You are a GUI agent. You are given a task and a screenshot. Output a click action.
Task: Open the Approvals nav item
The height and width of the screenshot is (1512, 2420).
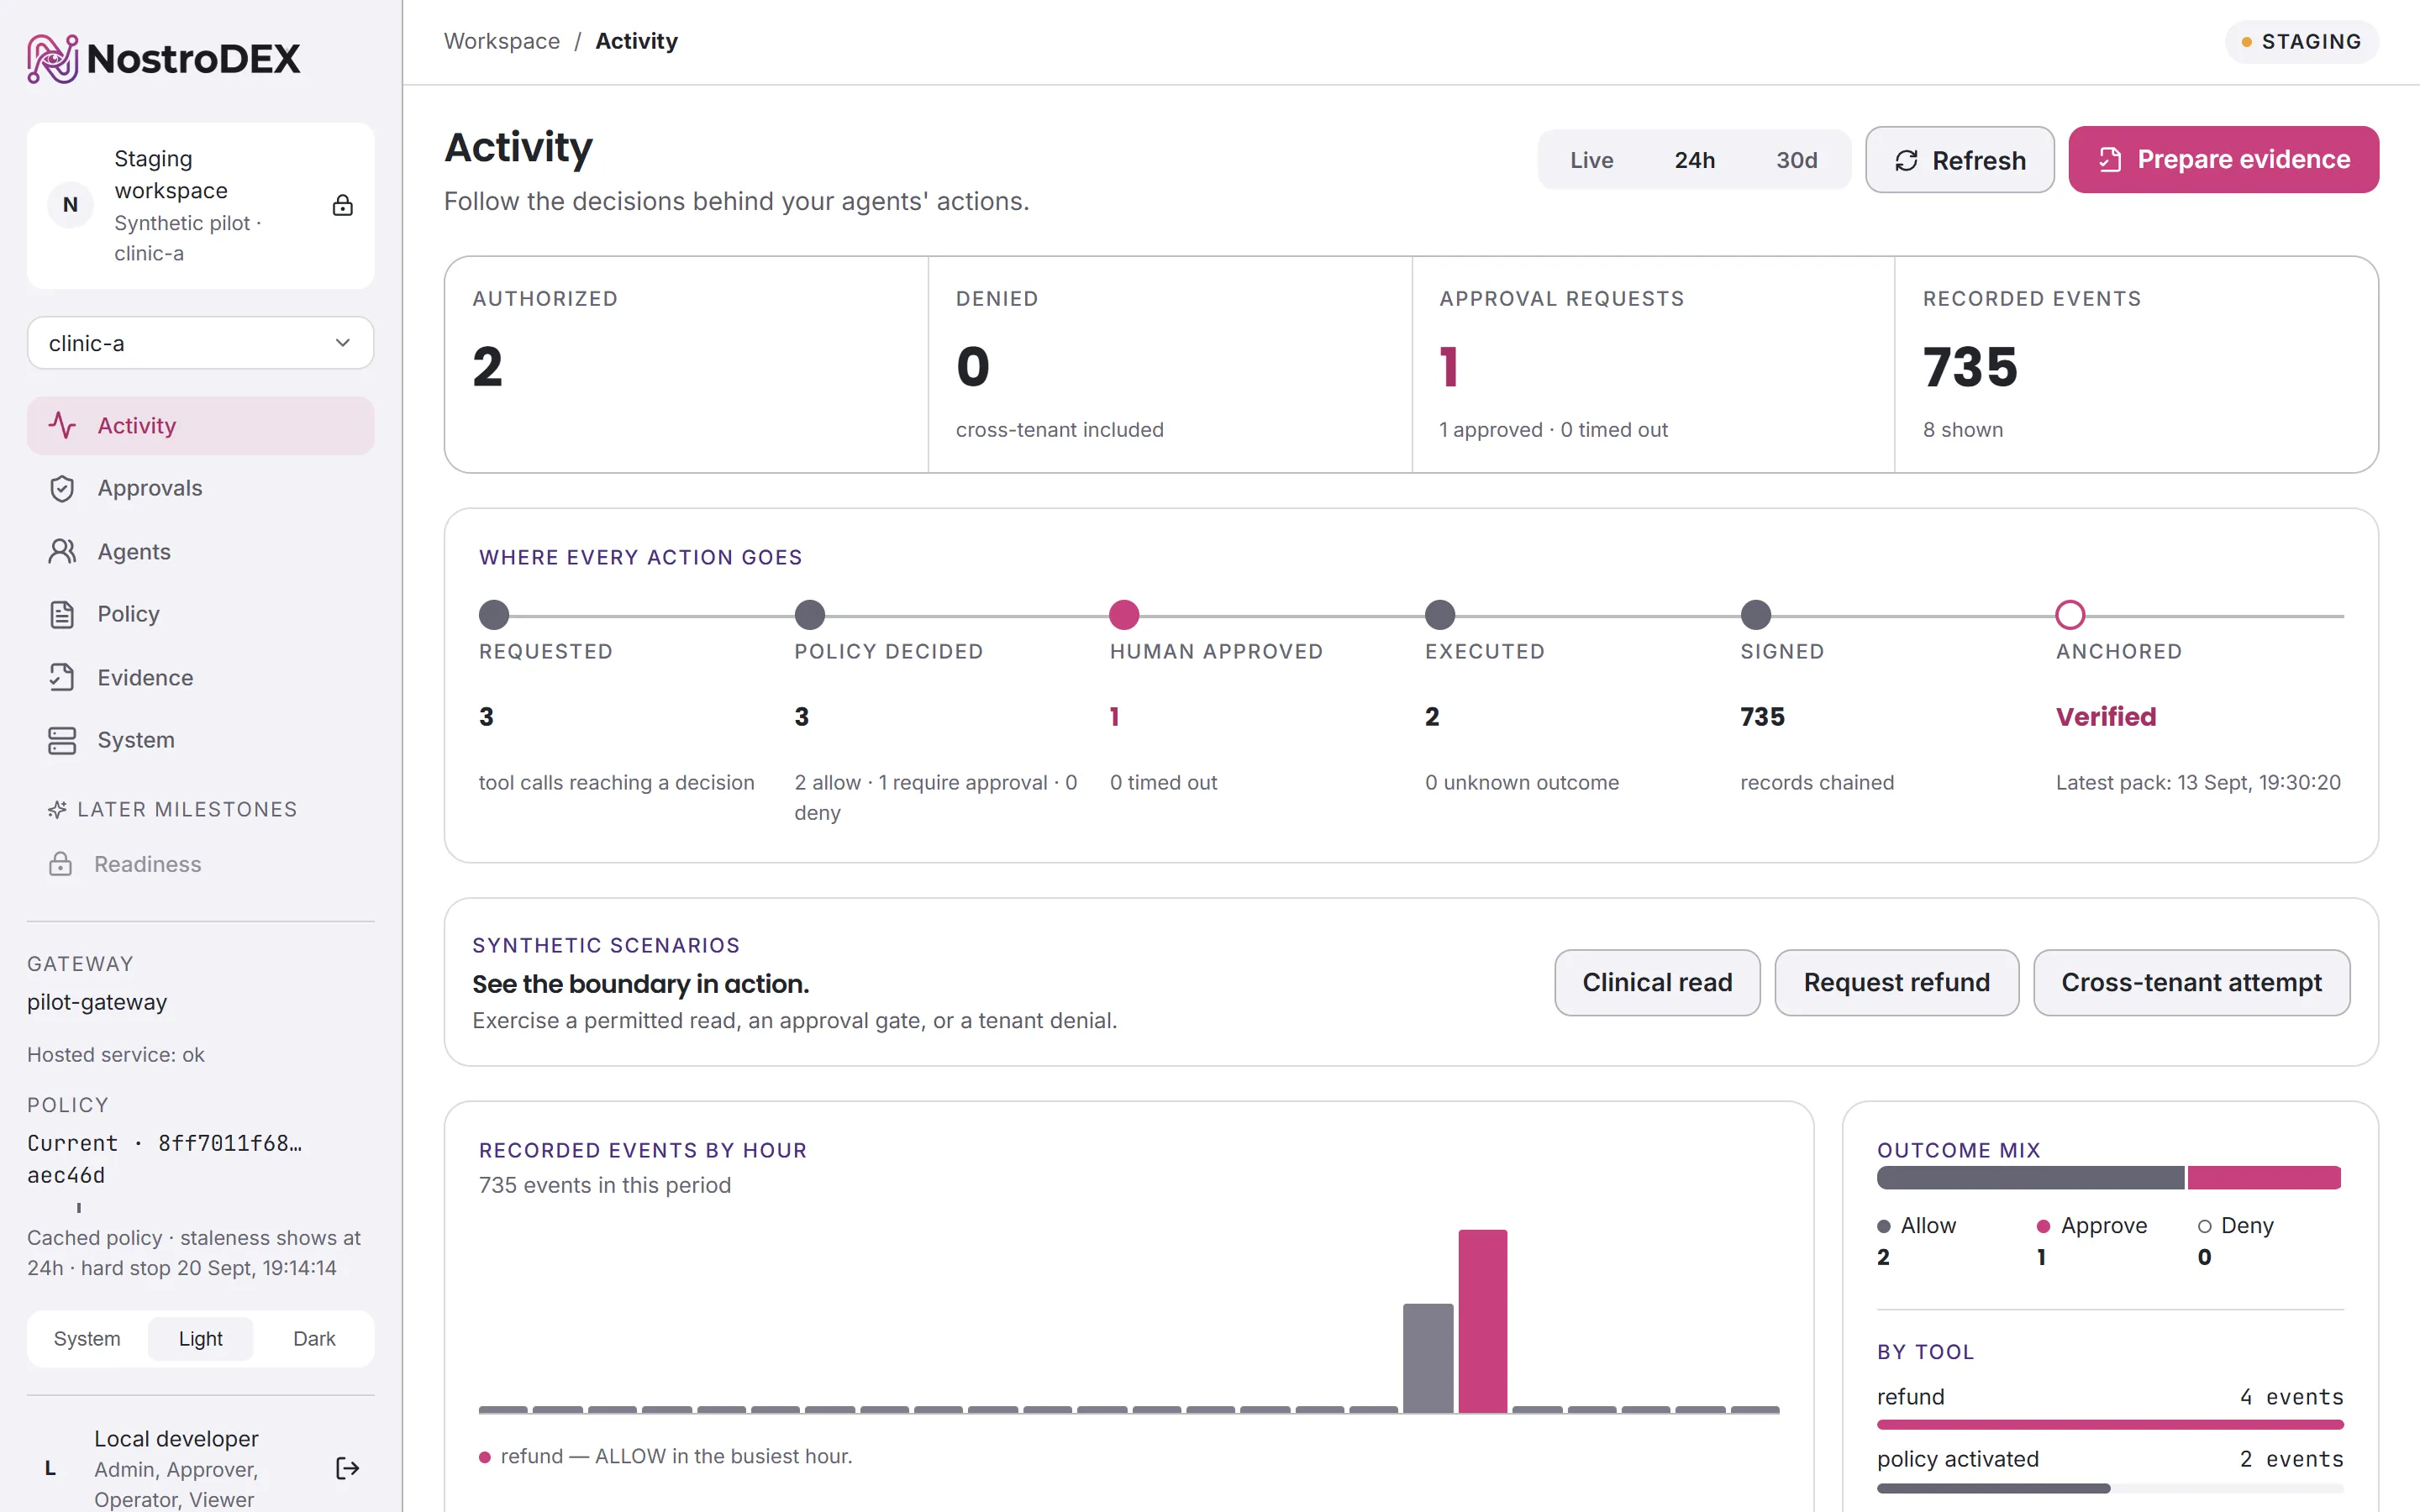(x=200, y=488)
